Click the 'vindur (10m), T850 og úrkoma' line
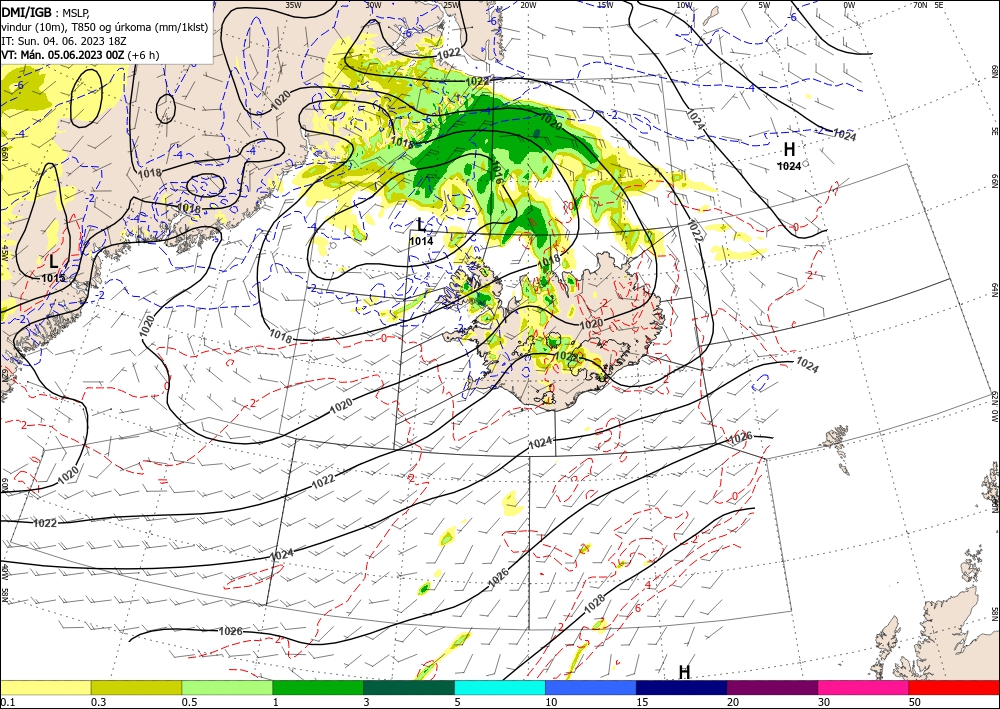The image size is (1000, 709). coord(103,27)
